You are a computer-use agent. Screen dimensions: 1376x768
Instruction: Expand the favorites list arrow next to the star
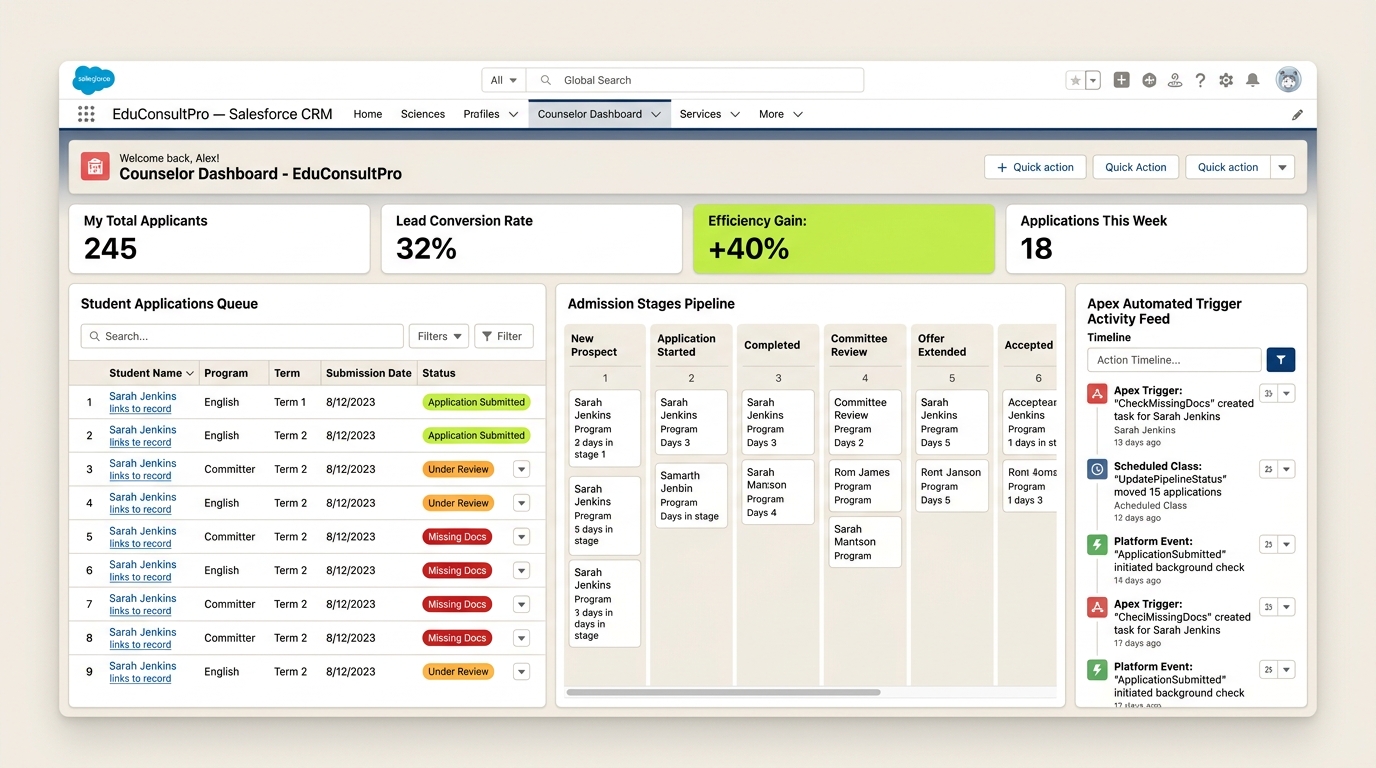click(1093, 80)
